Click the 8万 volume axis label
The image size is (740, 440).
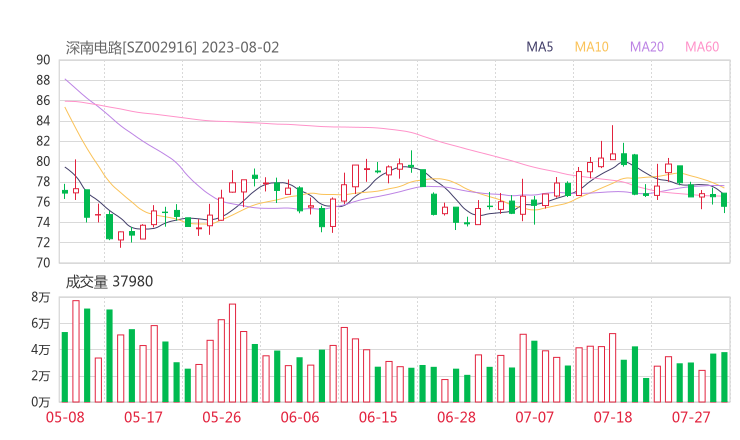[41, 297]
